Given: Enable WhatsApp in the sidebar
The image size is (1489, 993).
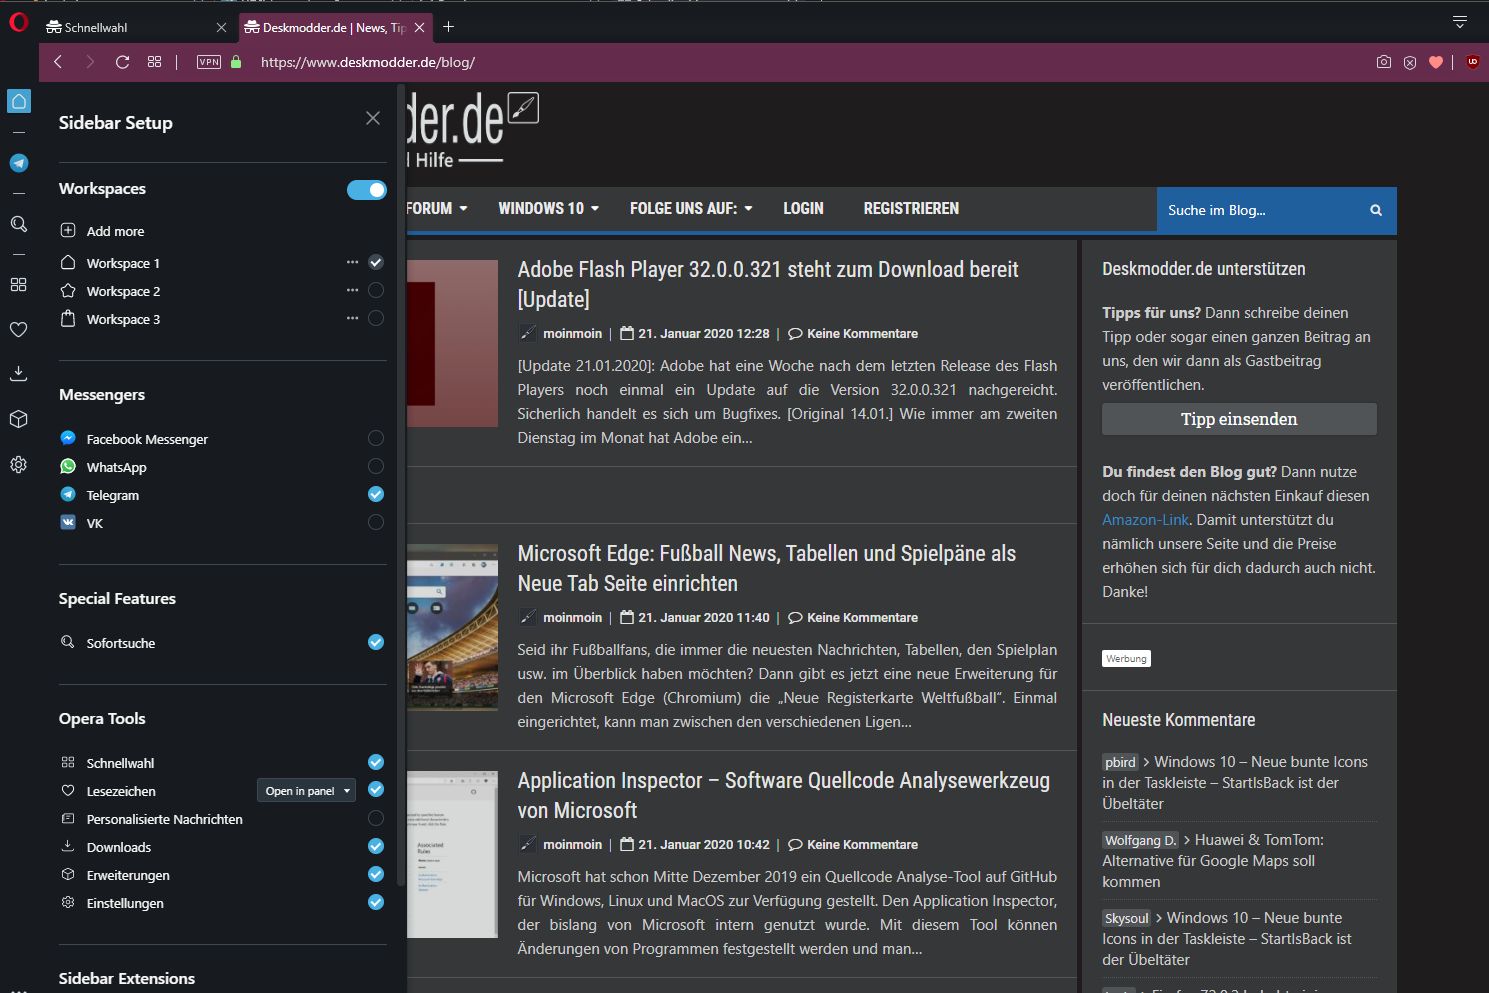Looking at the screenshot, I should pos(376,466).
